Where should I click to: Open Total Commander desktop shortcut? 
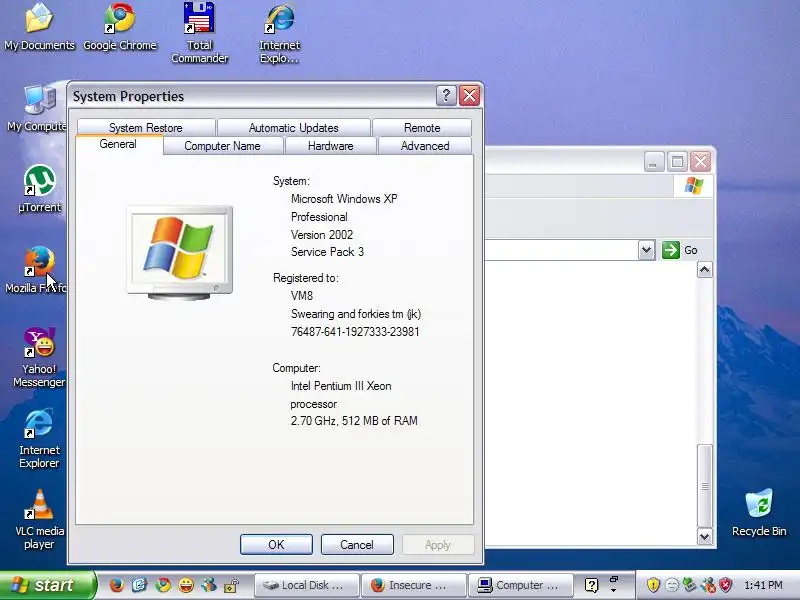[199, 33]
